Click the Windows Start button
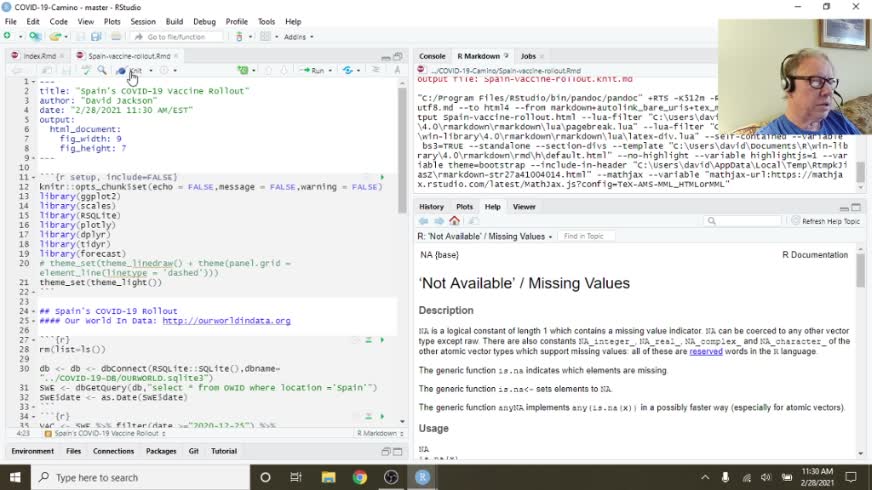Screen dimensions: 872x490 (x=15, y=477)
